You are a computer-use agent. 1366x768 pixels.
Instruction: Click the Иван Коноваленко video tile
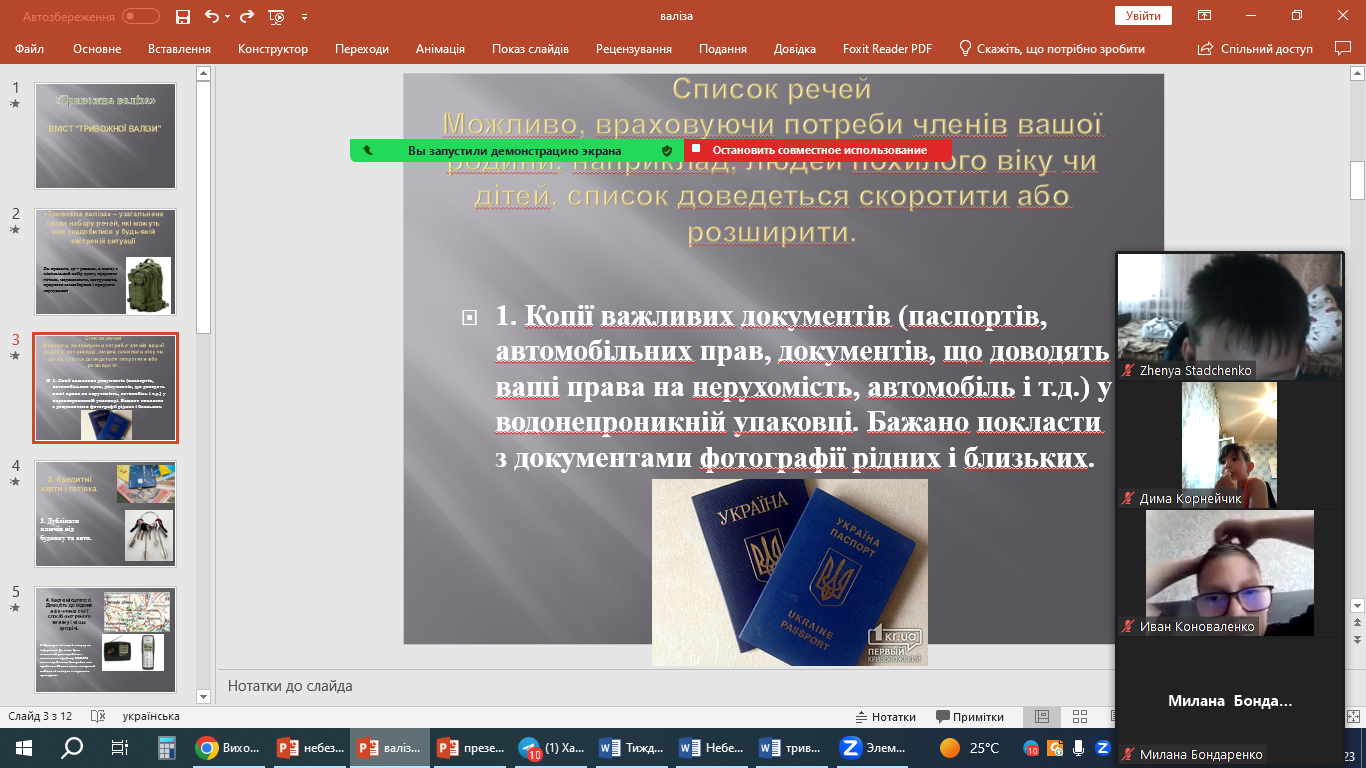1229,573
